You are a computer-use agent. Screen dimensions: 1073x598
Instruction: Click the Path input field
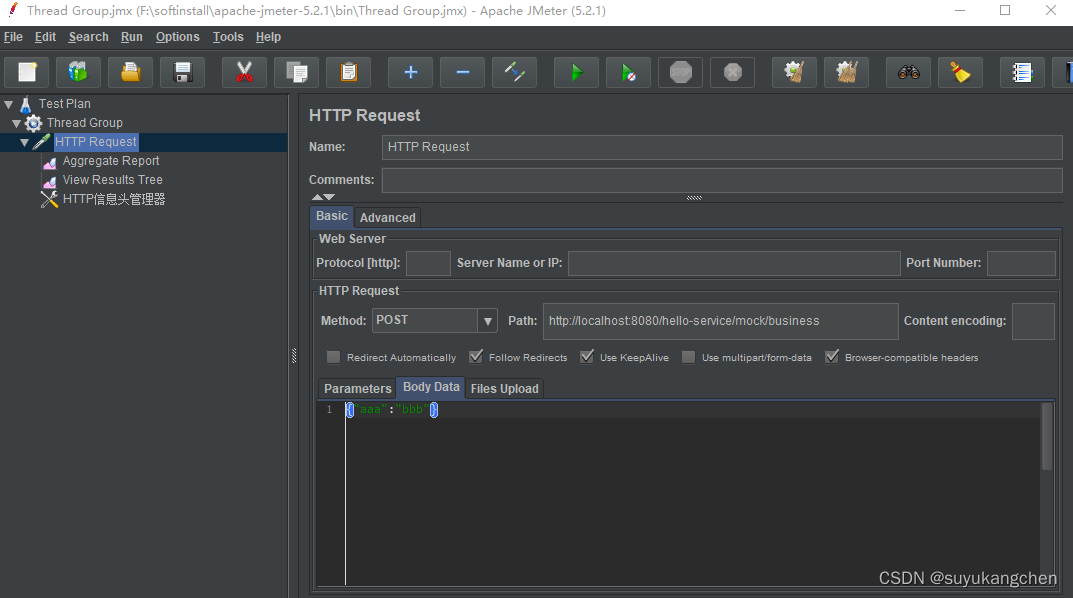click(x=721, y=322)
